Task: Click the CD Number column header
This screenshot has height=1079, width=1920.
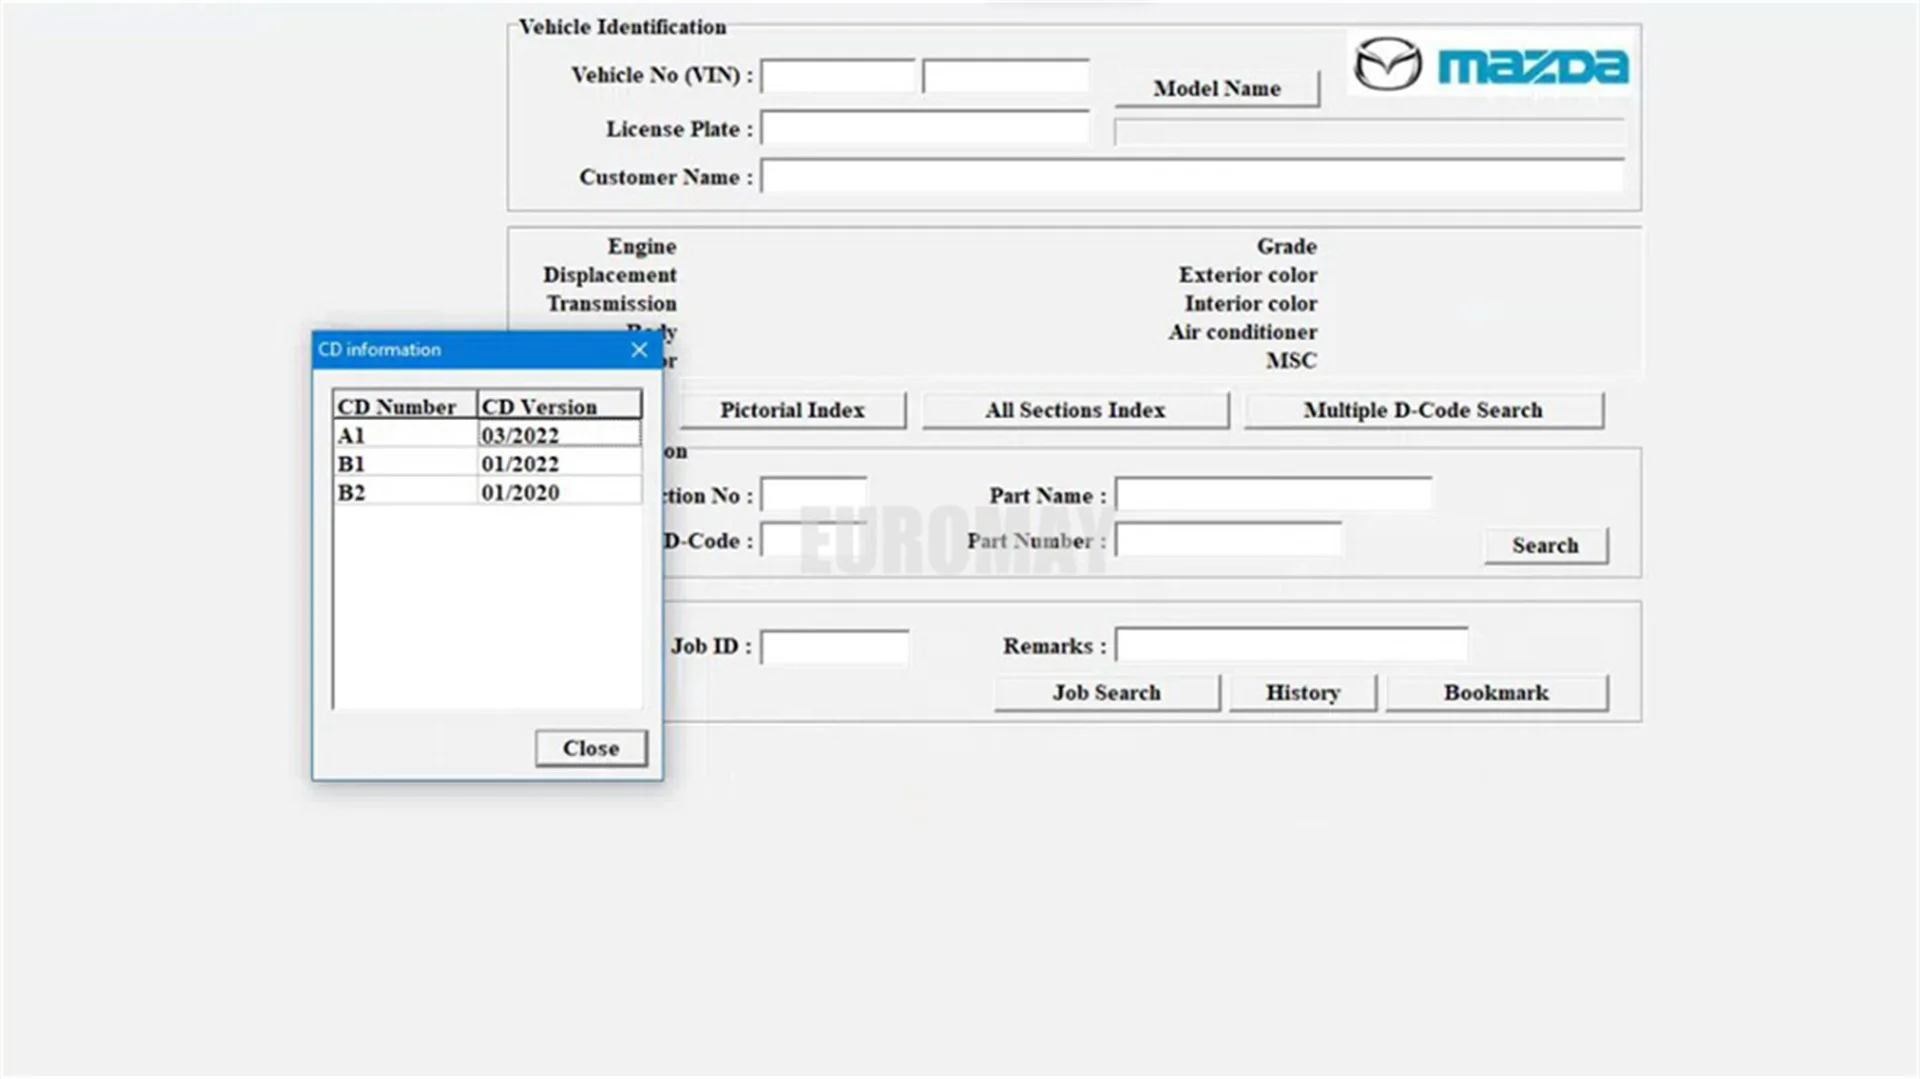Action: click(x=405, y=405)
